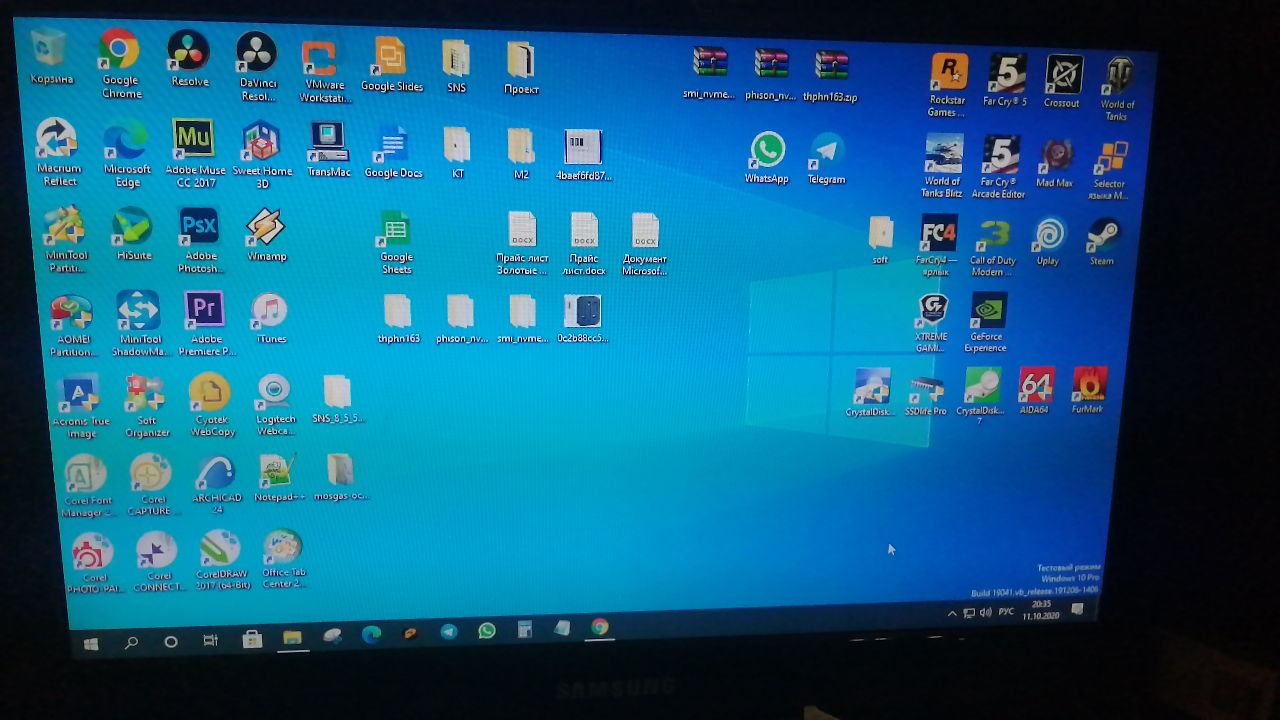Launch Adobe Photoshop shortcut
The height and width of the screenshot is (720, 1280).
(x=199, y=240)
